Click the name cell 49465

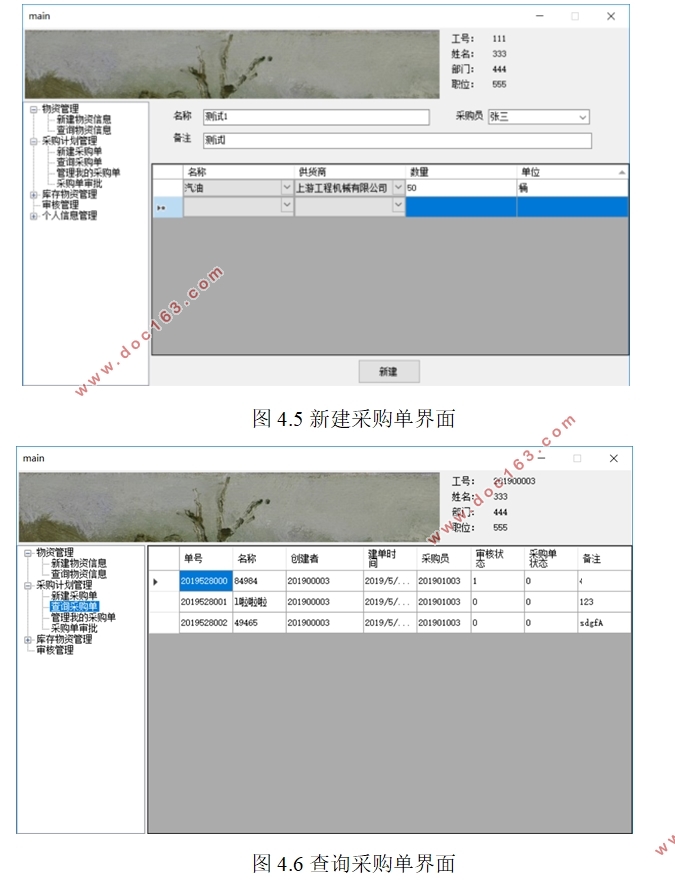pos(259,623)
